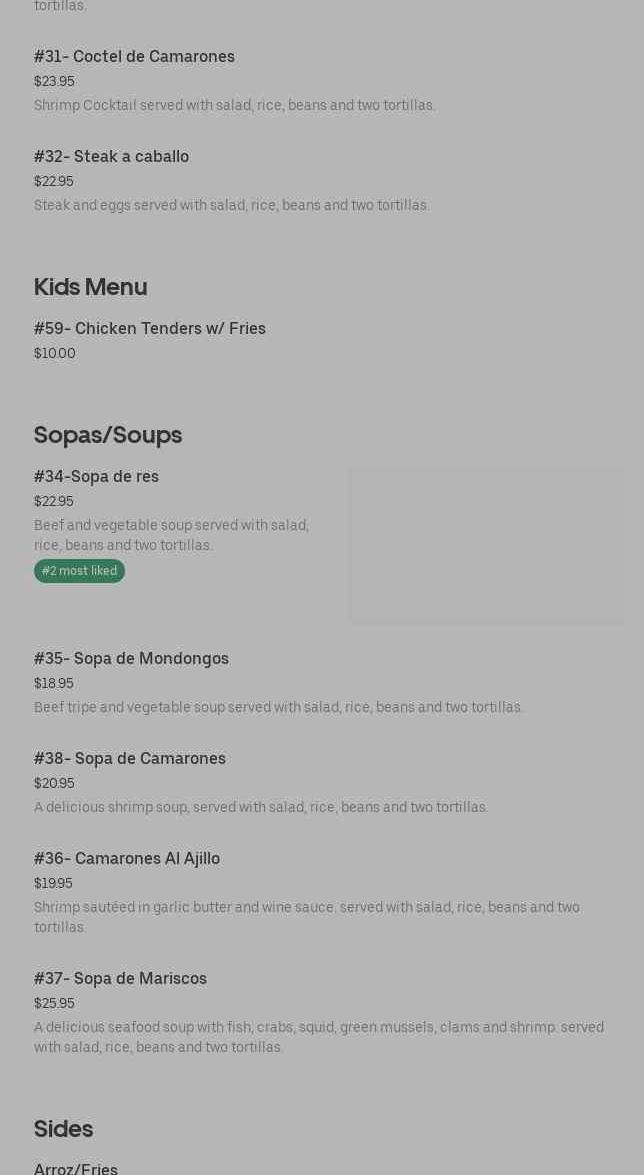Select the $23.95 Shrimp Cocktail price
Viewport: 644px width, 1175px height.
click(54, 82)
